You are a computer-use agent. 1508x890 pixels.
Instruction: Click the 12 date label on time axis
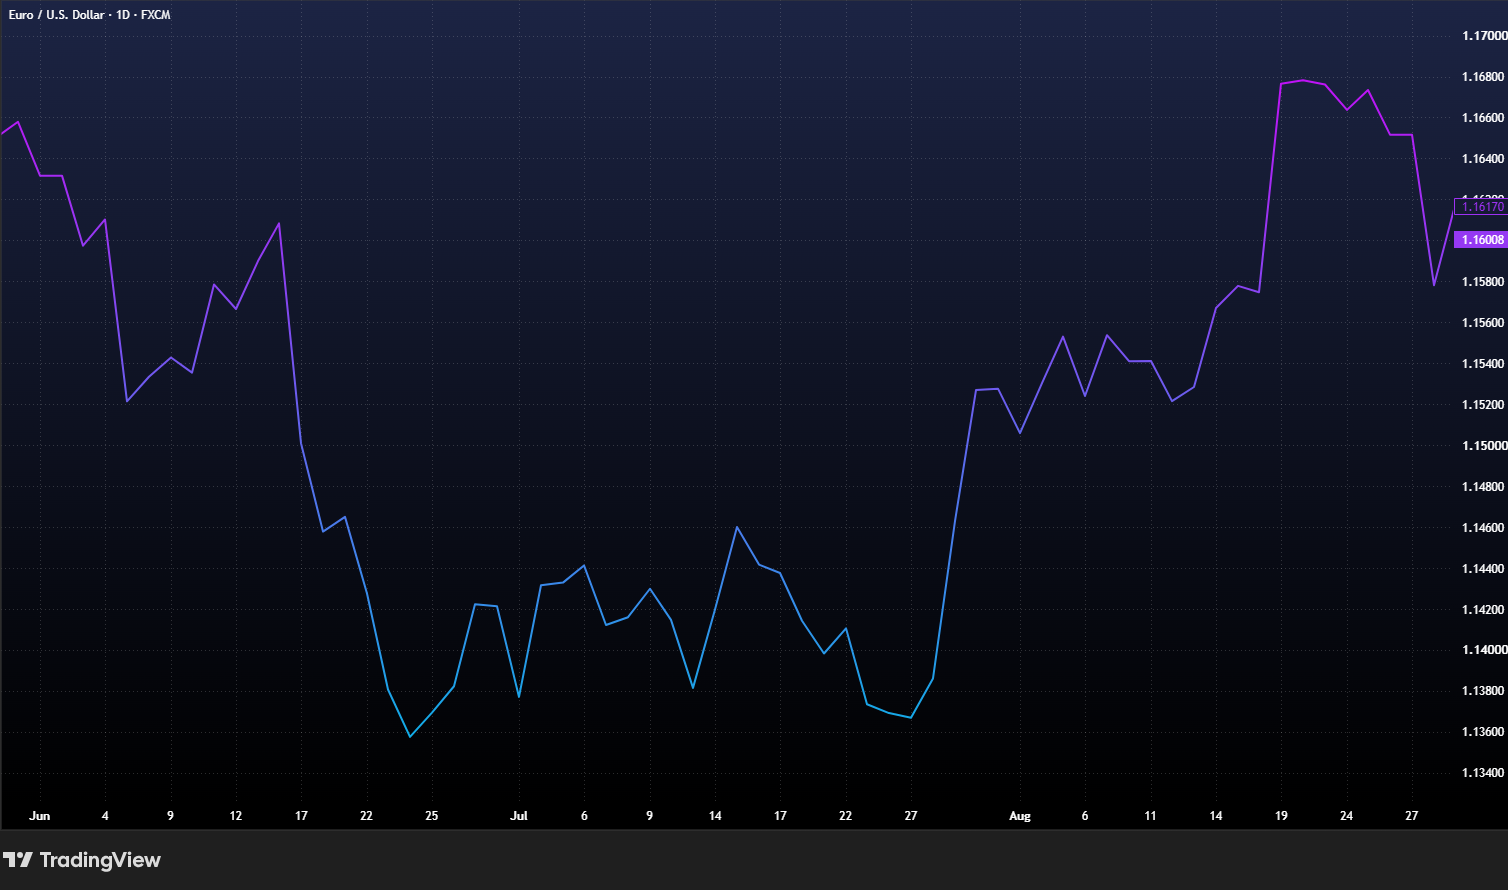(x=236, y=816)
